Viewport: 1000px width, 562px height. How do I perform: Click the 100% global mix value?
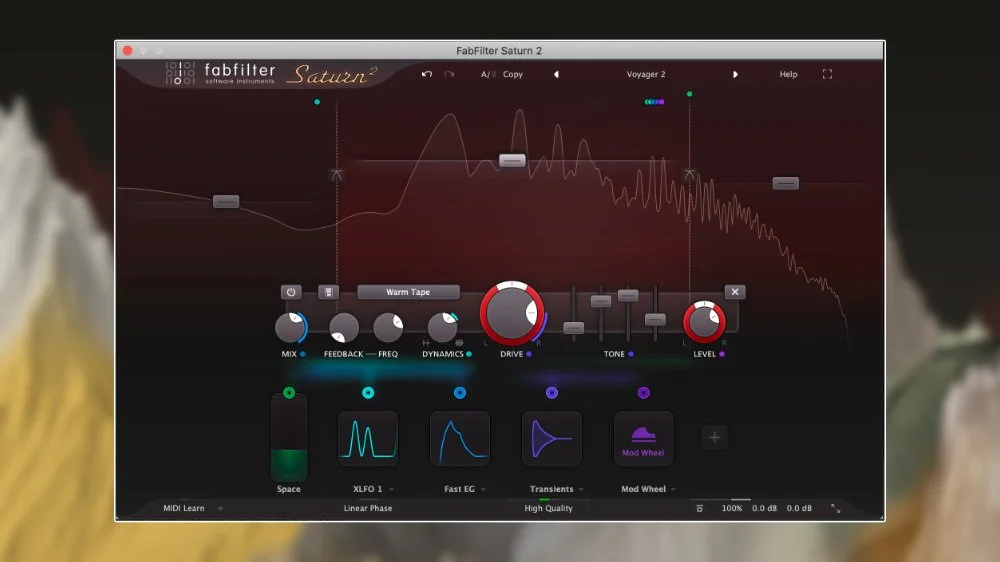click(x=732, y=508)
